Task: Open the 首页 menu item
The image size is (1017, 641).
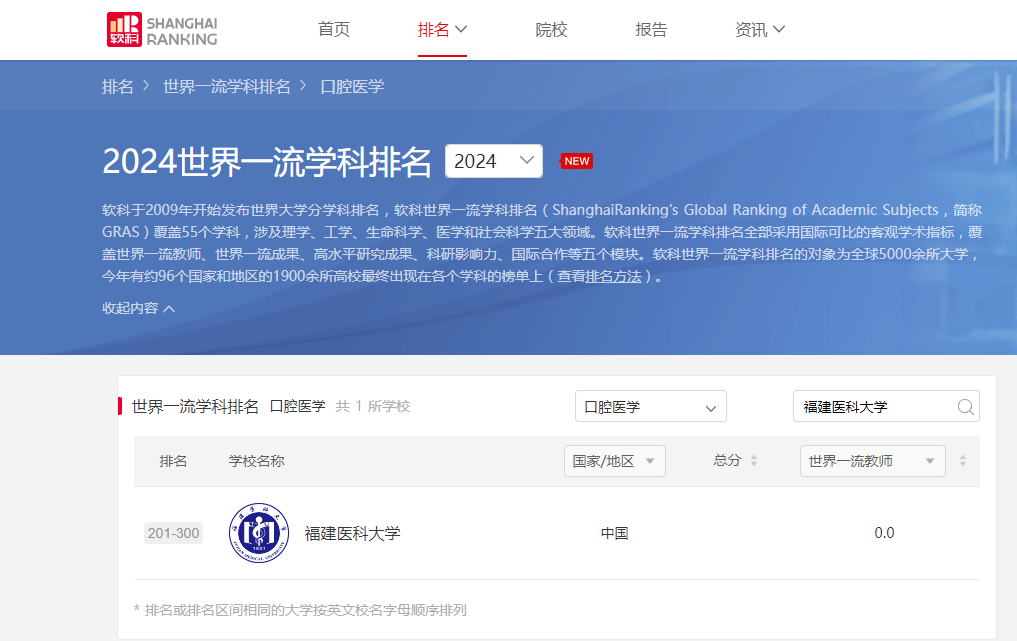Action: point(334,29)
